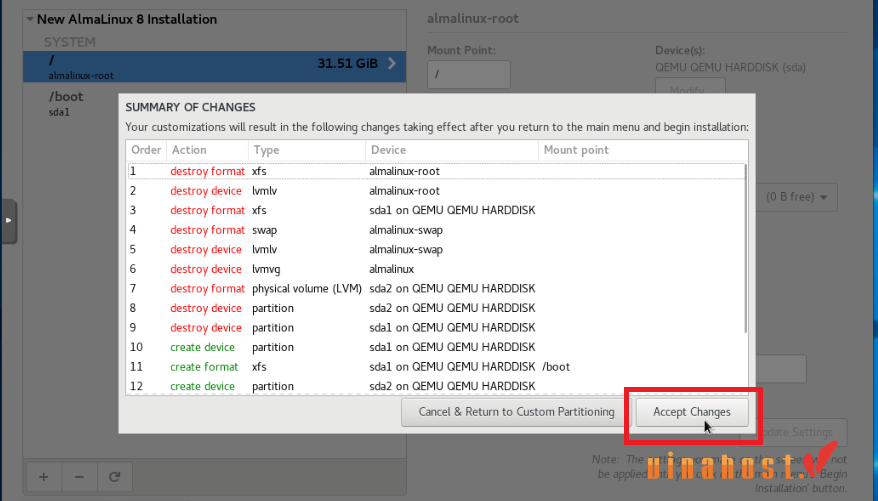Click the /boot mount point cell in row 11
Image resolution: width=878 pixels, height=501 pixels.
click(x=556, y=367)
